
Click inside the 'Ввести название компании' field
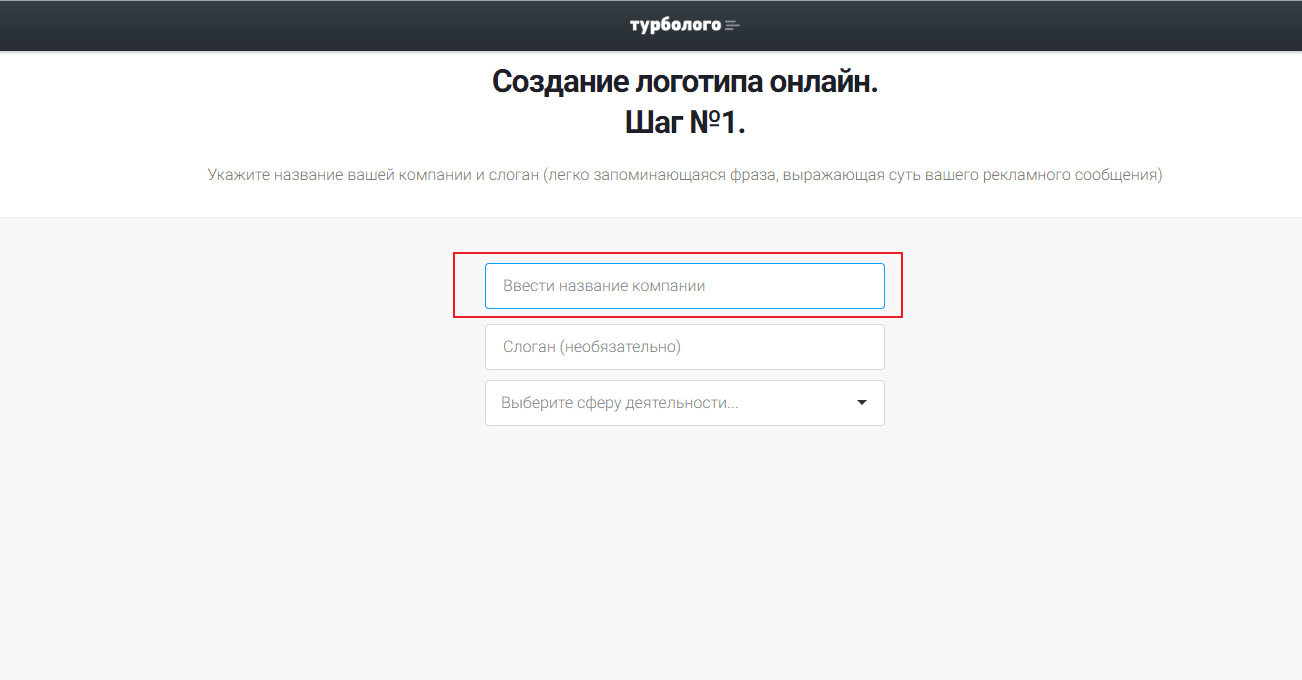[684, 285]
